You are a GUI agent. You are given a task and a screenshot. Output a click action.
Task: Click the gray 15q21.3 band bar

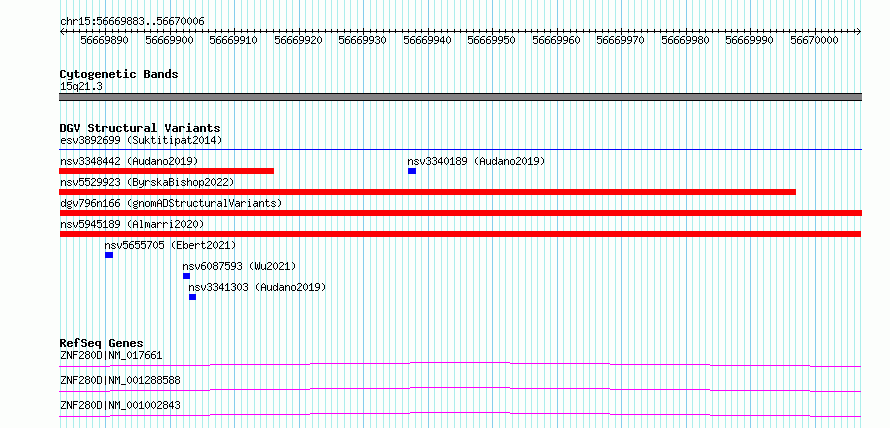click(460, 97)
